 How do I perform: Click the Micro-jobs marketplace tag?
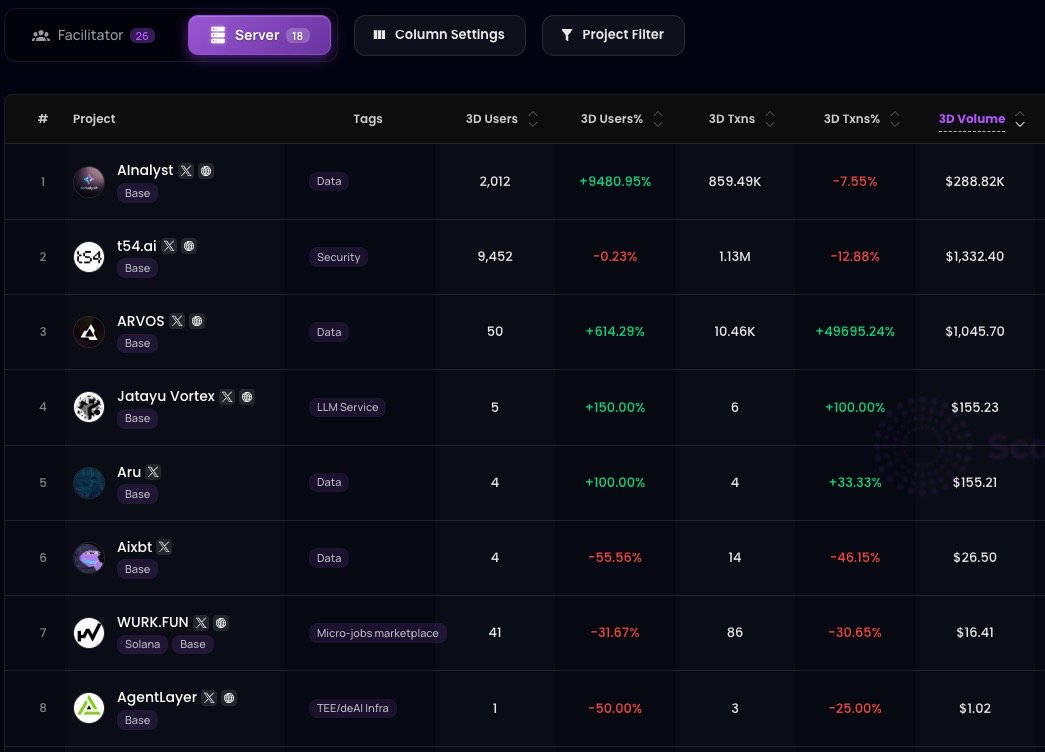pos(377,633)
